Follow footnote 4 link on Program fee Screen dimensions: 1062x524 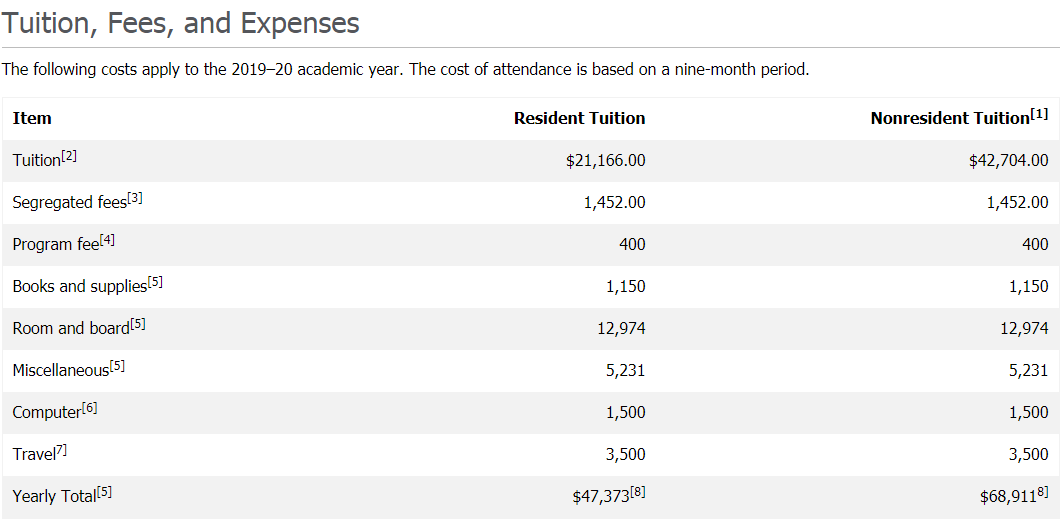[108, 240]
